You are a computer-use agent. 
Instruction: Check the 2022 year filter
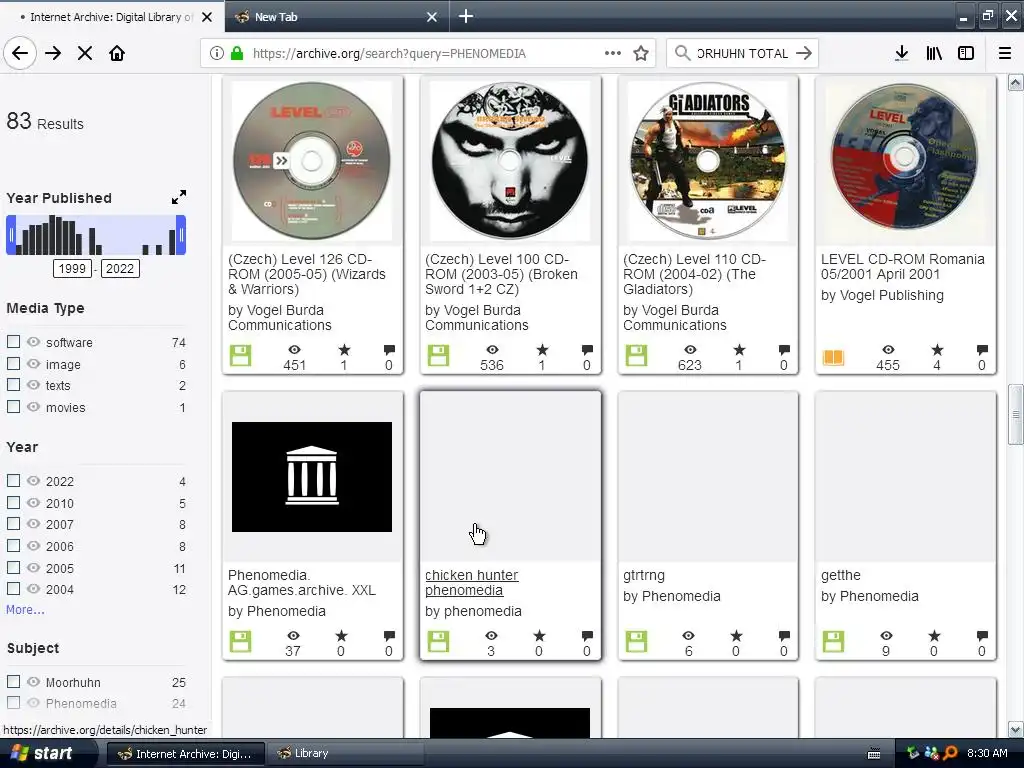point(13,481)
